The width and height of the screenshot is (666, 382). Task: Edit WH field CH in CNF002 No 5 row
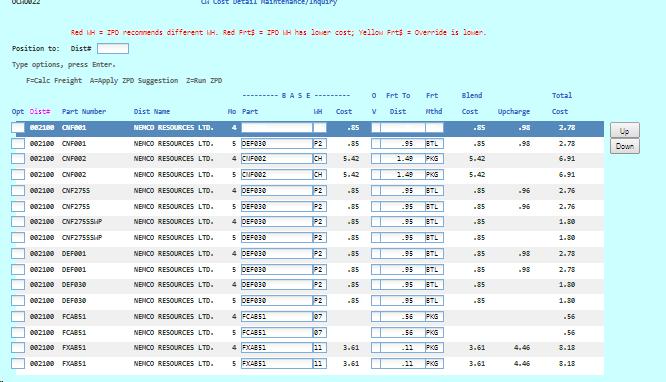pyautogui.click(x=319, y=175)
